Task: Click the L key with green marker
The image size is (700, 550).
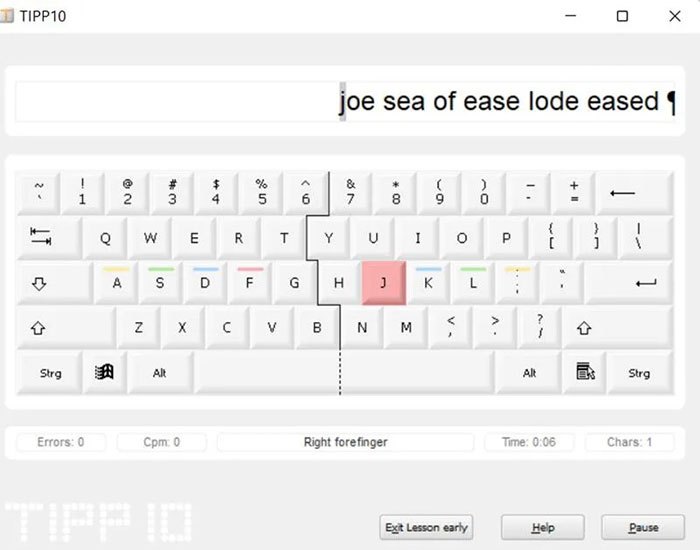Action: coord(473,283)
